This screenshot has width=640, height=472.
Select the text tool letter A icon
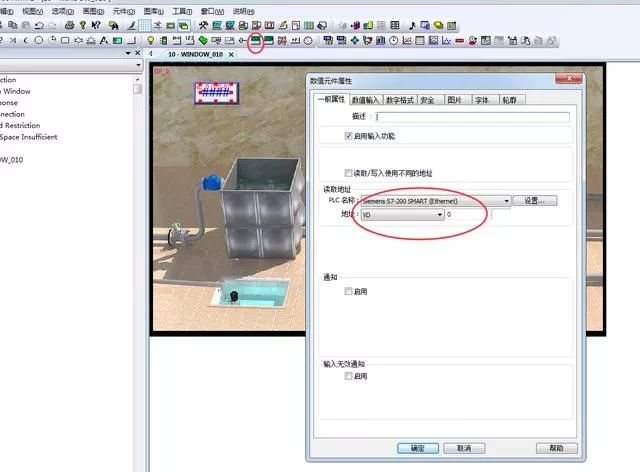click(104, 40)
